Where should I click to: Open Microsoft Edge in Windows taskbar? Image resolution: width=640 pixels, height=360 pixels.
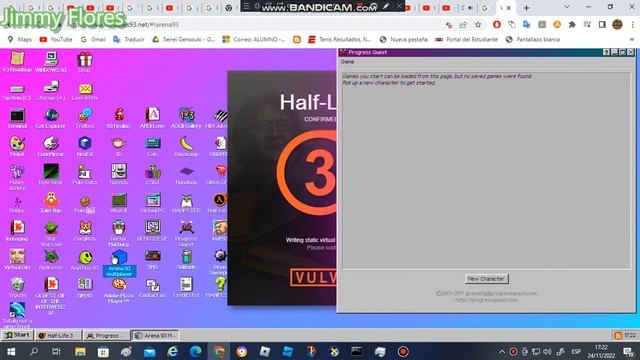(196, 351)
